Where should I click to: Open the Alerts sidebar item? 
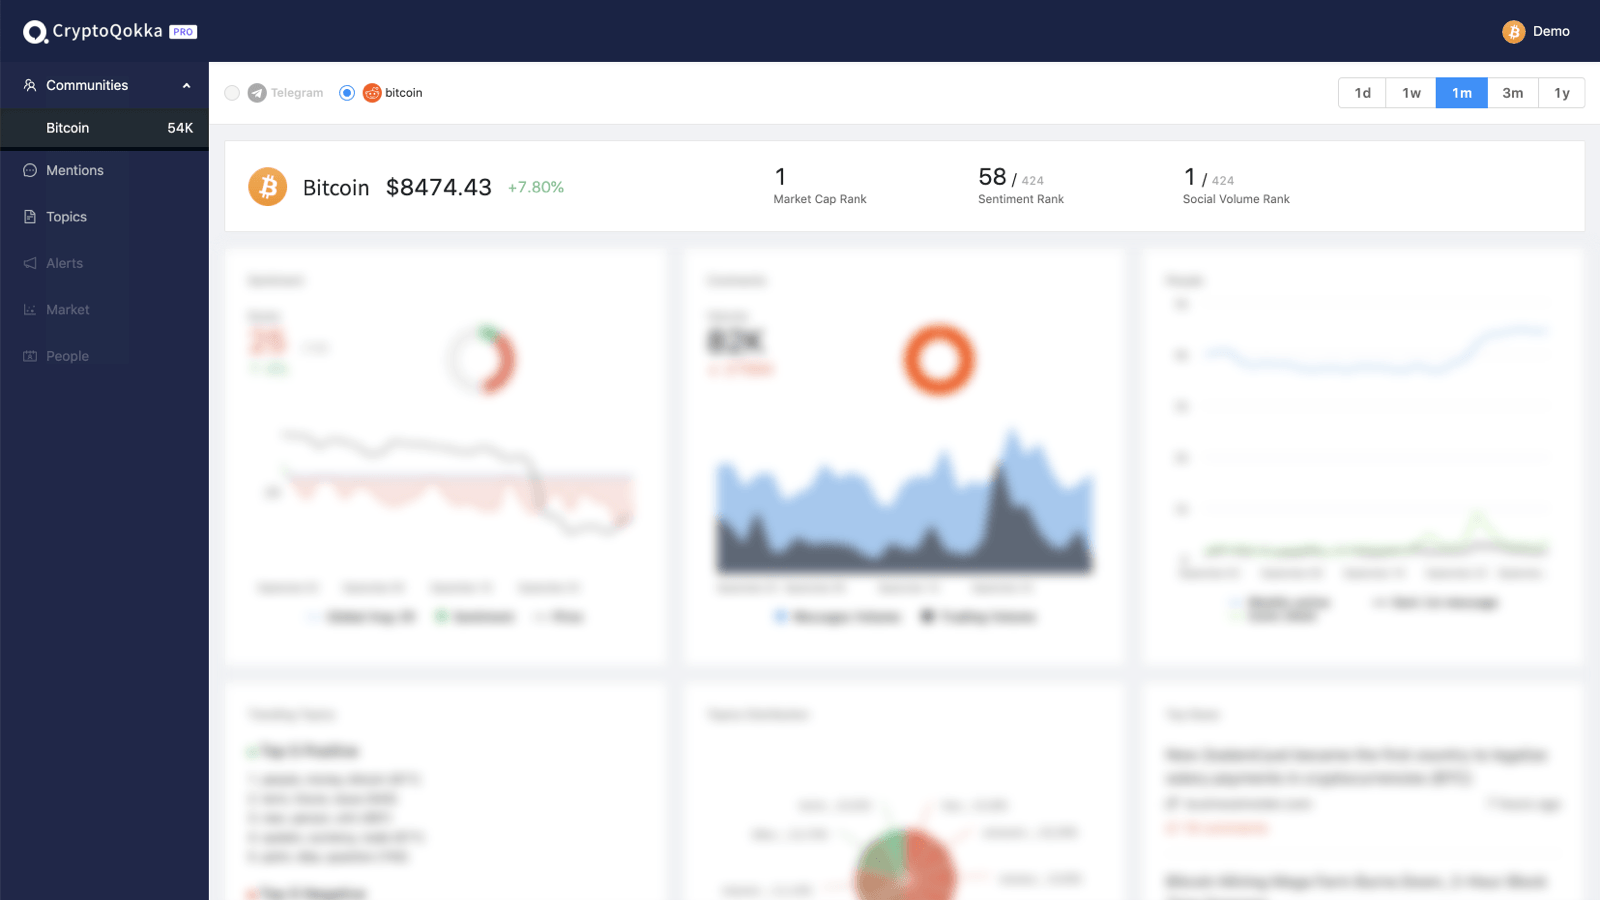(104, 263)
